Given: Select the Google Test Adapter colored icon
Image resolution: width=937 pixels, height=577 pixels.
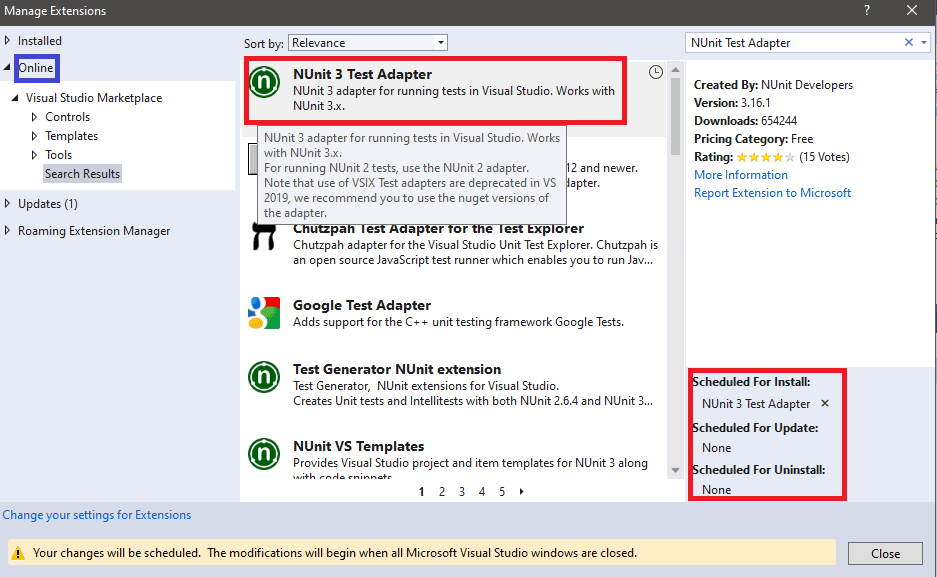Looking at the screenshot, I should coord(263,313).
